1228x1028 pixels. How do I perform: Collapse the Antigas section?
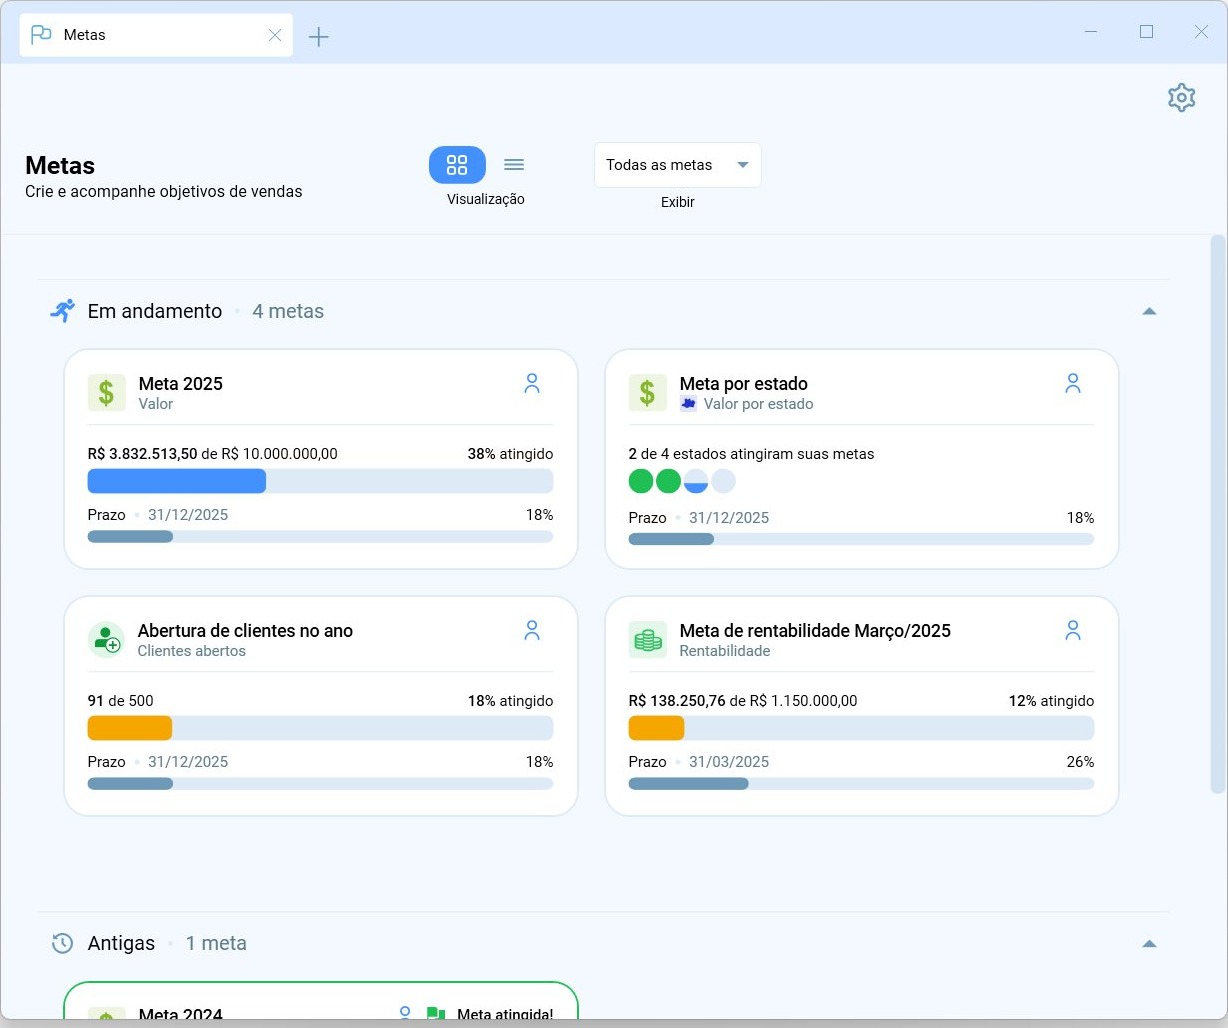tap(1149, 943)
